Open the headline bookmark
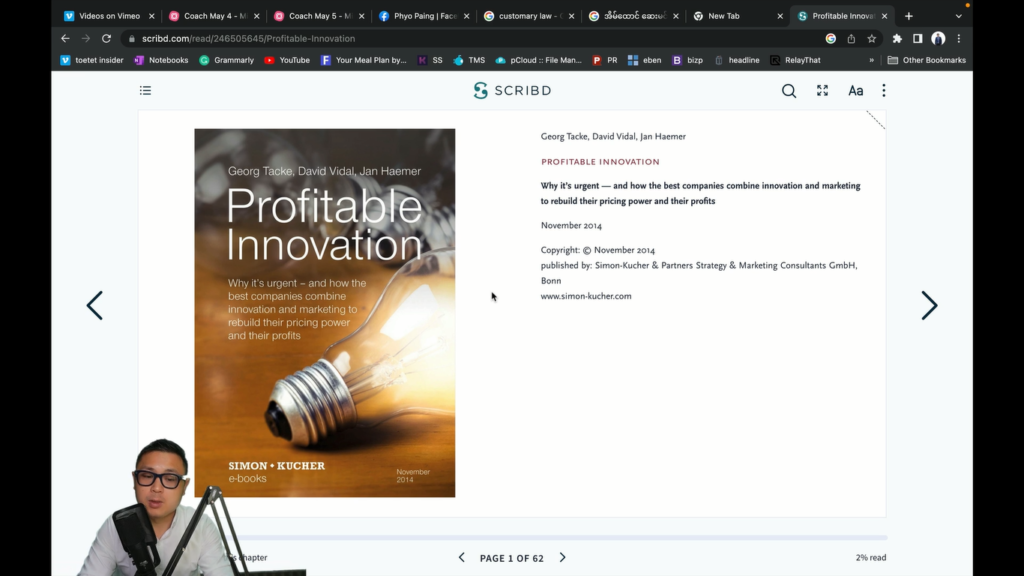Viewport: 1024px width, 576px height. tap(737, 60)
